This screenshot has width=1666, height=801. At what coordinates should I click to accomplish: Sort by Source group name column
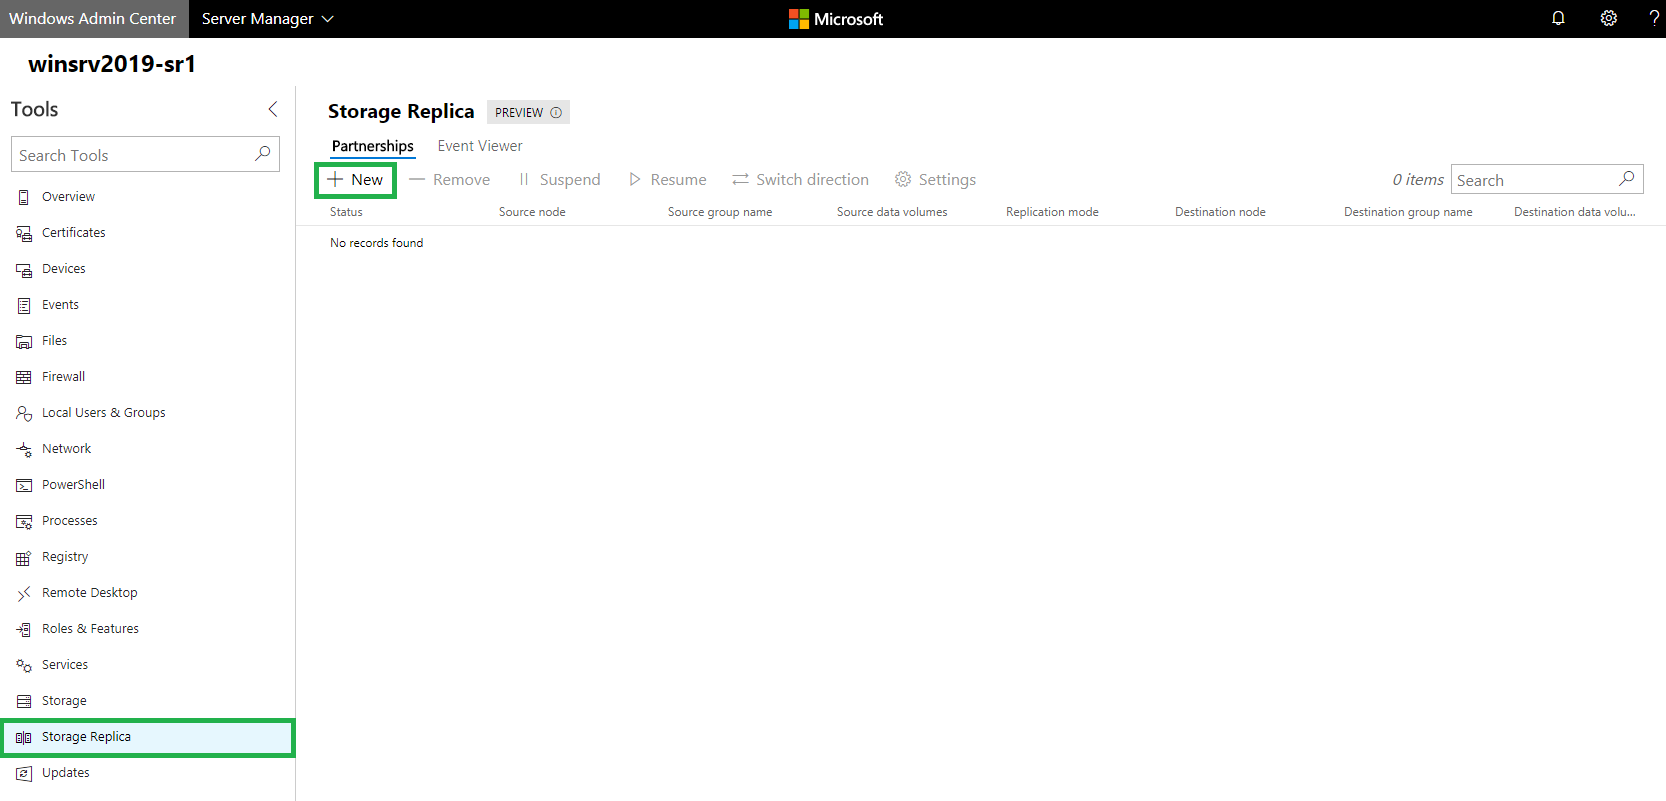(720, 212)
